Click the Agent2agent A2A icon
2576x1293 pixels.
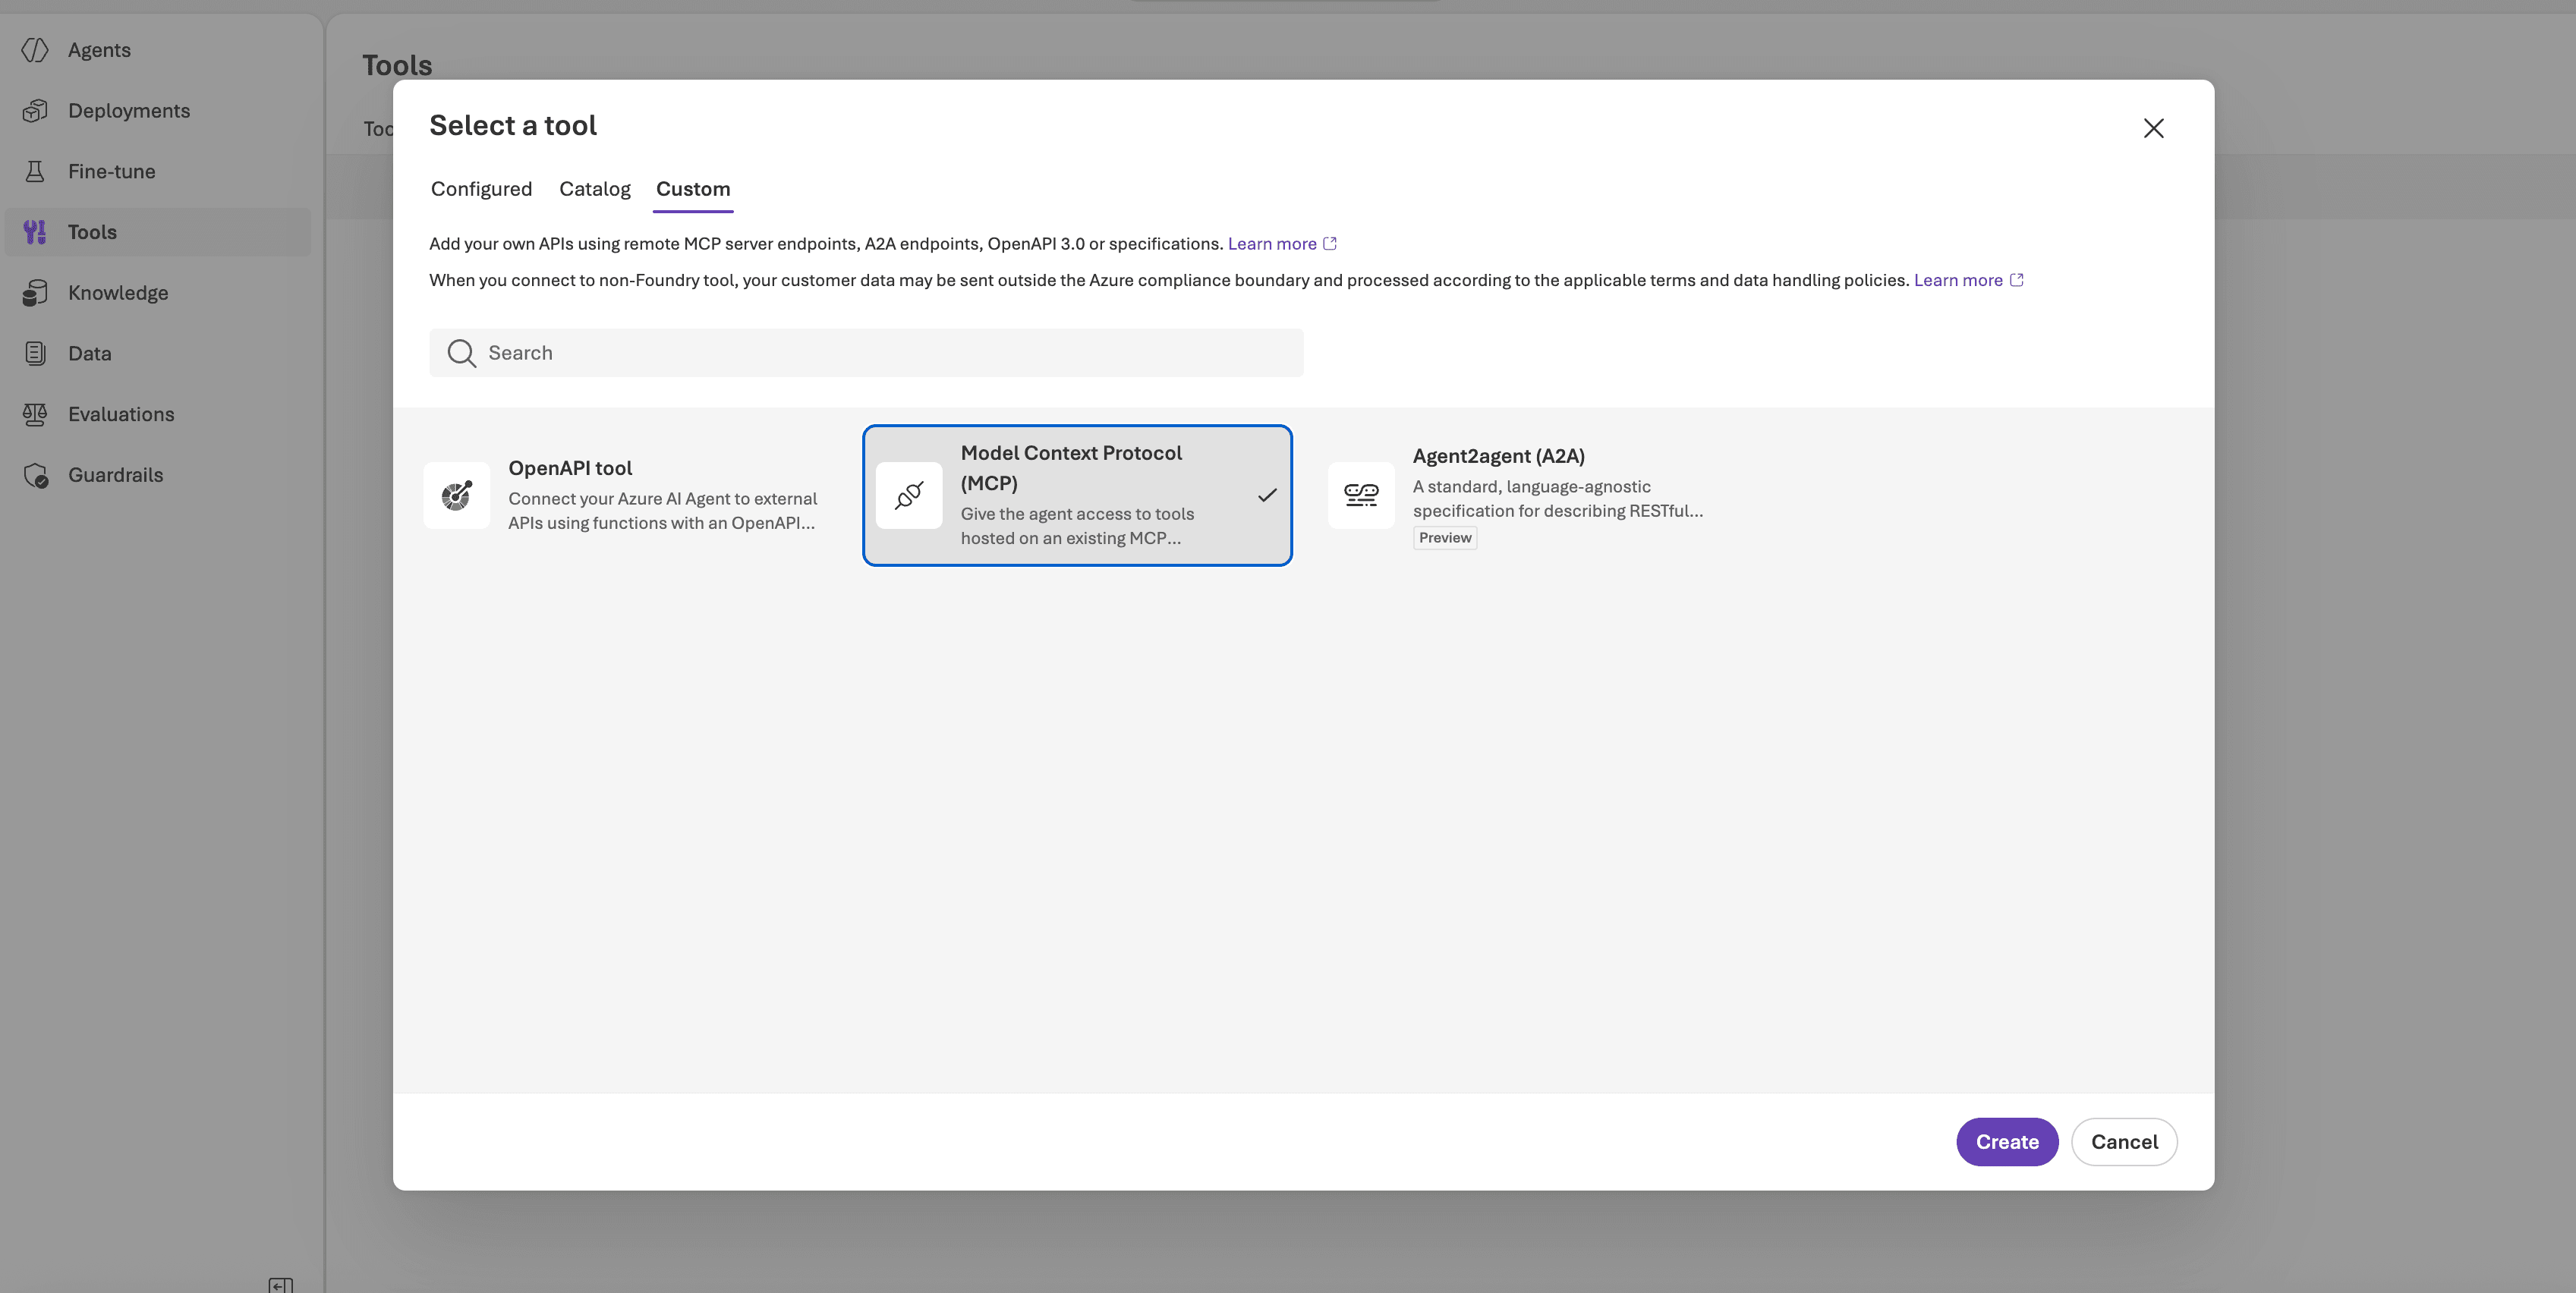click(x=1361, y=495)
